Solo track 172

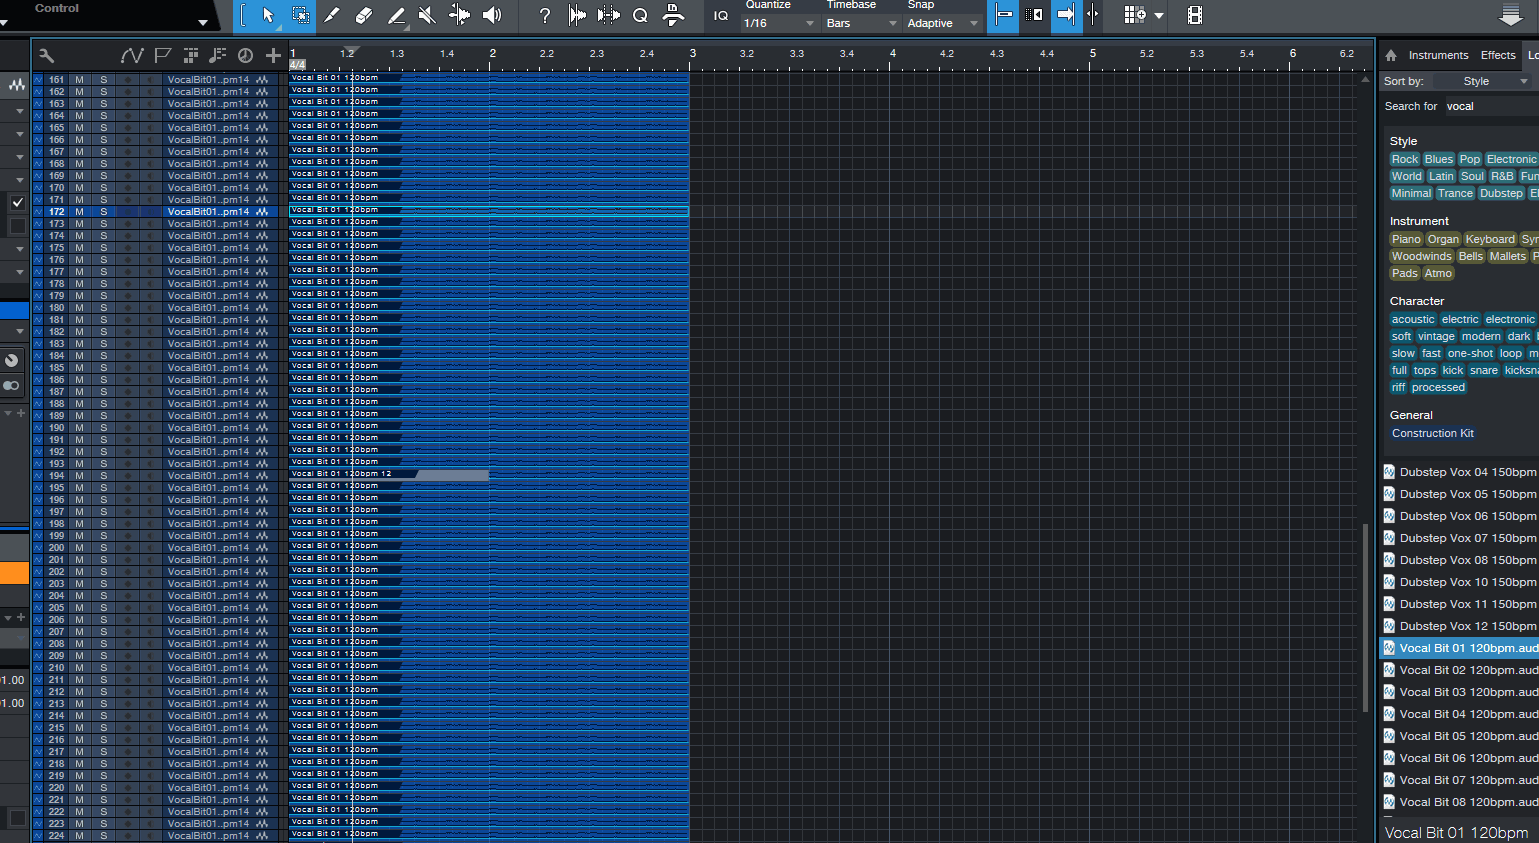pyautogui.click(x=103, y=211)
